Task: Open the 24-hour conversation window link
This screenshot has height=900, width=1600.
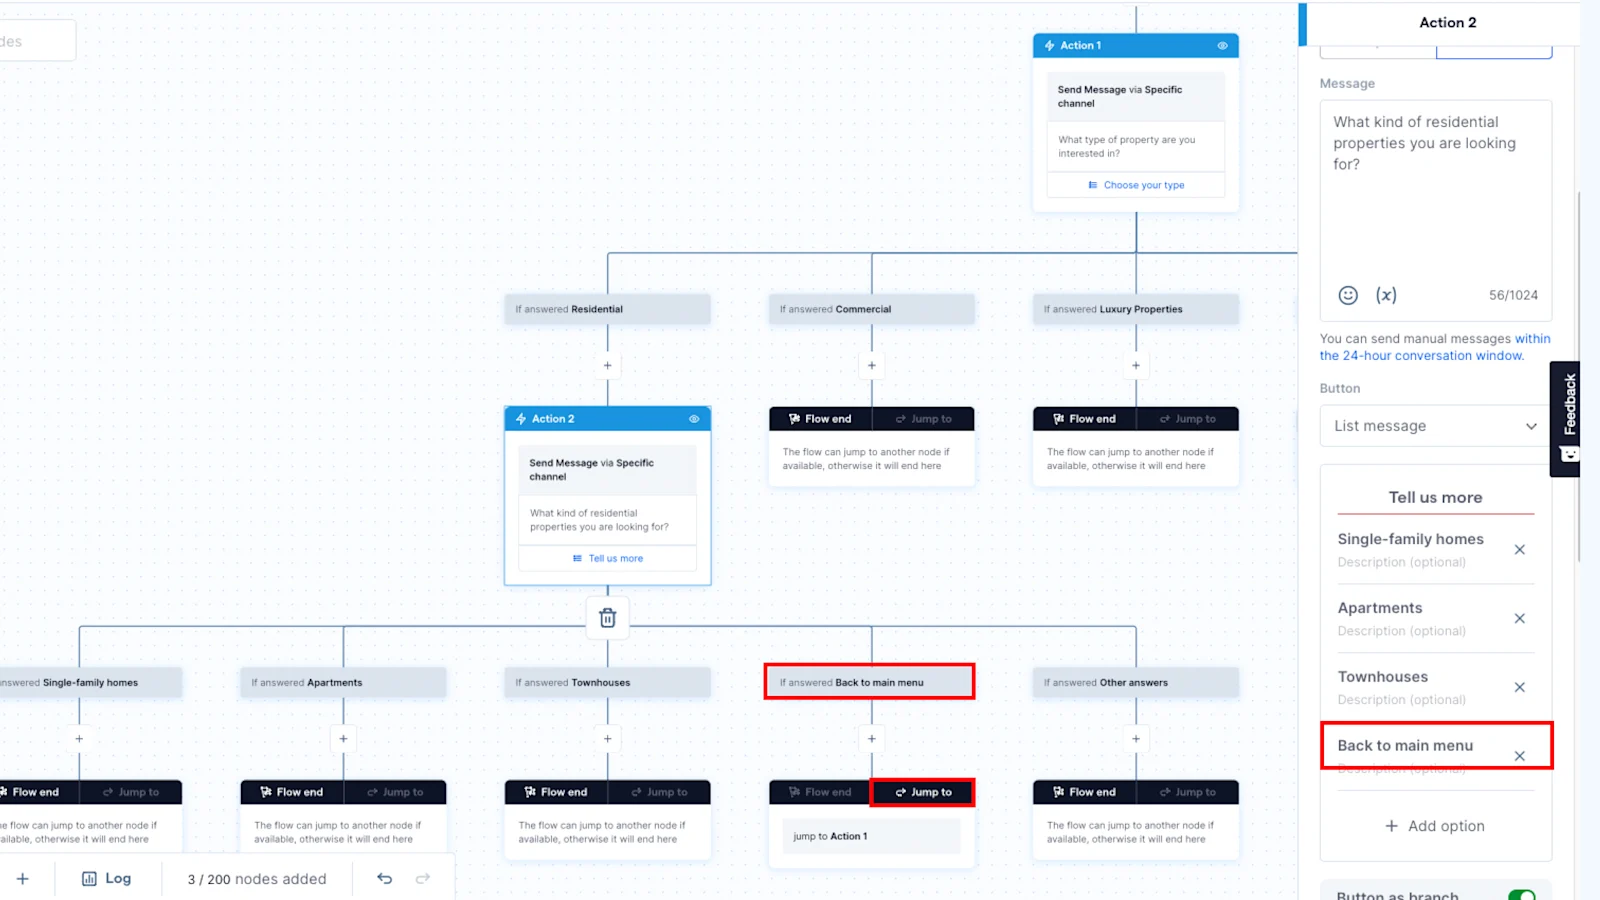Action: [x=1422, y=355]
